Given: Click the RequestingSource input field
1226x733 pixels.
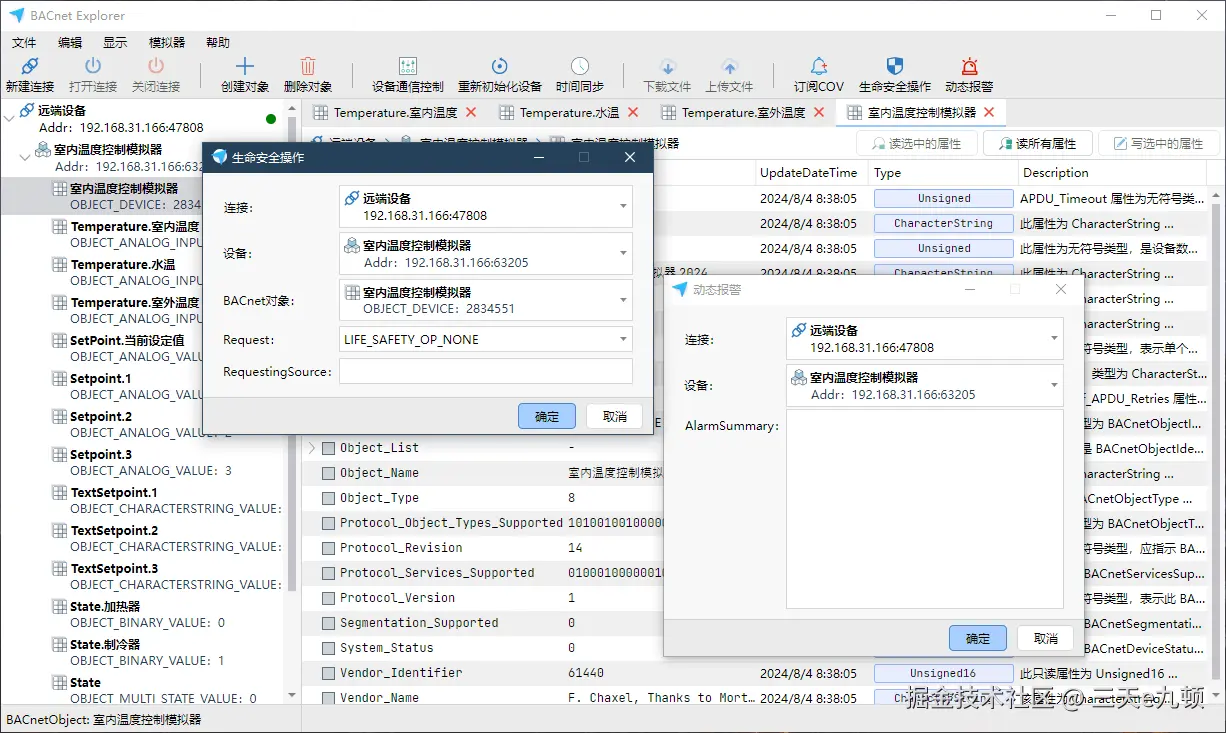Looking at the screenshot, I should tap(486, 372).
